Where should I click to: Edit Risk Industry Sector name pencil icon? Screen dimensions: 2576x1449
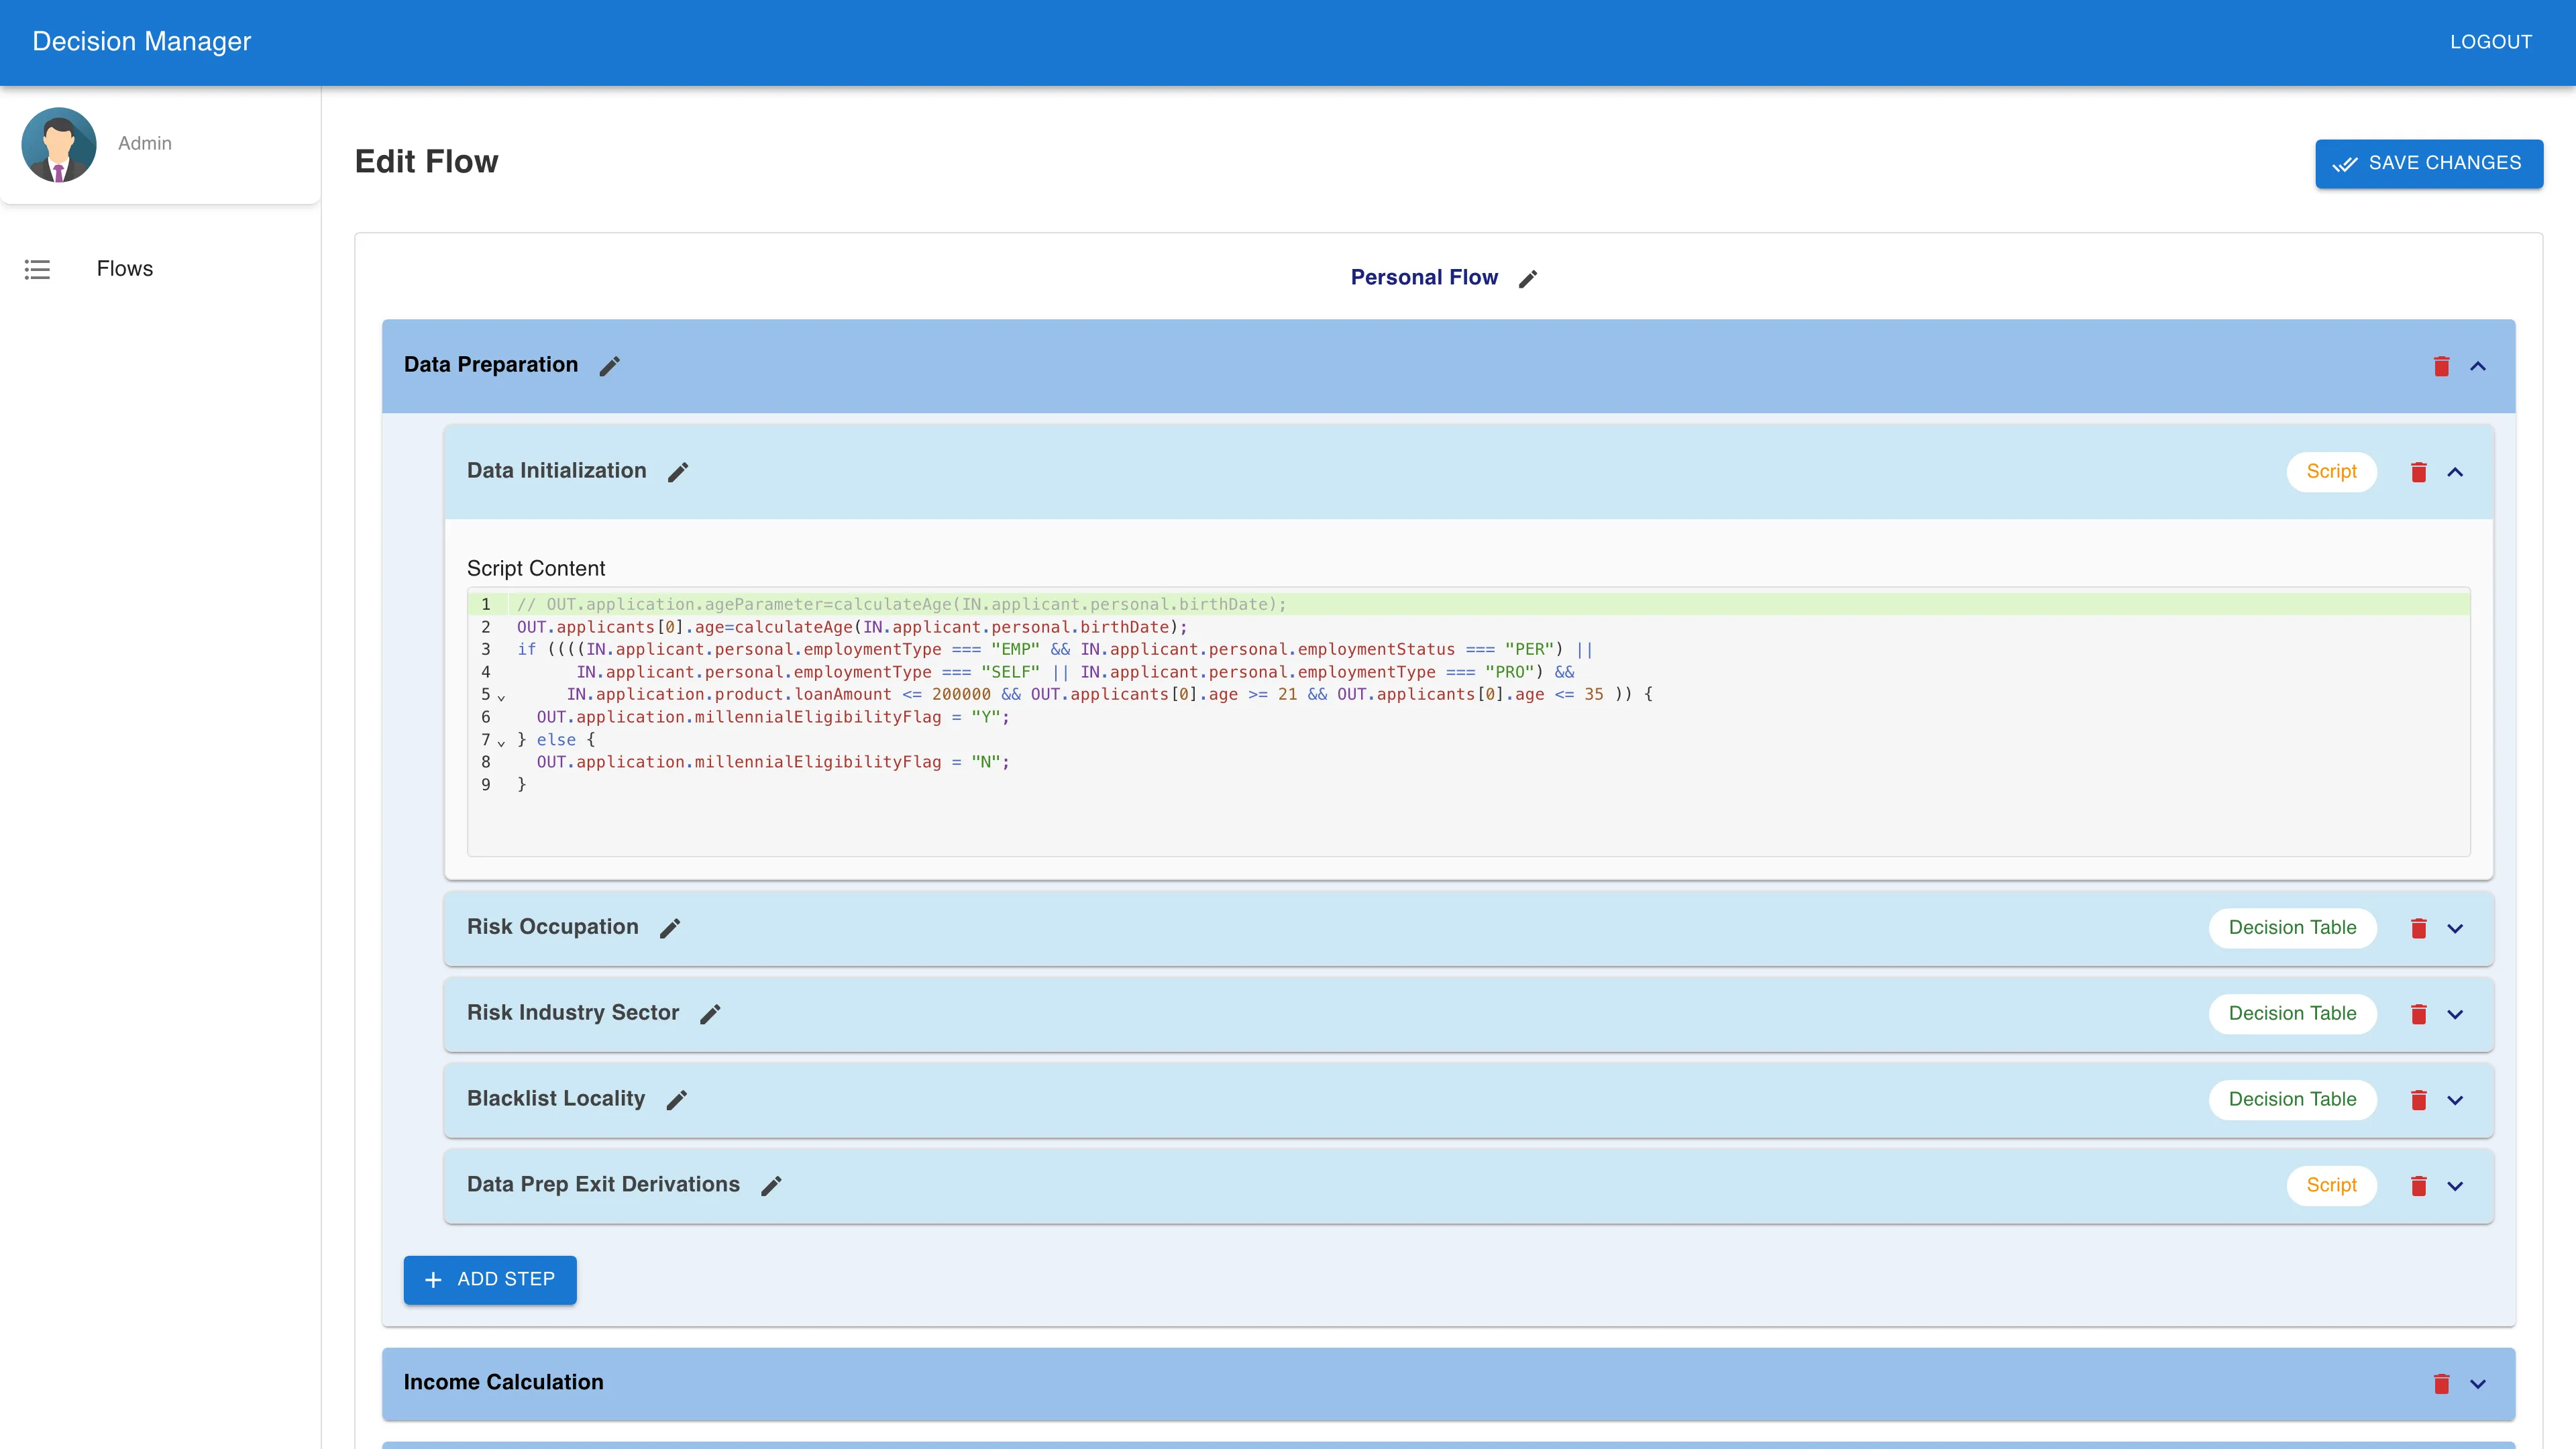coord(710,1014)
